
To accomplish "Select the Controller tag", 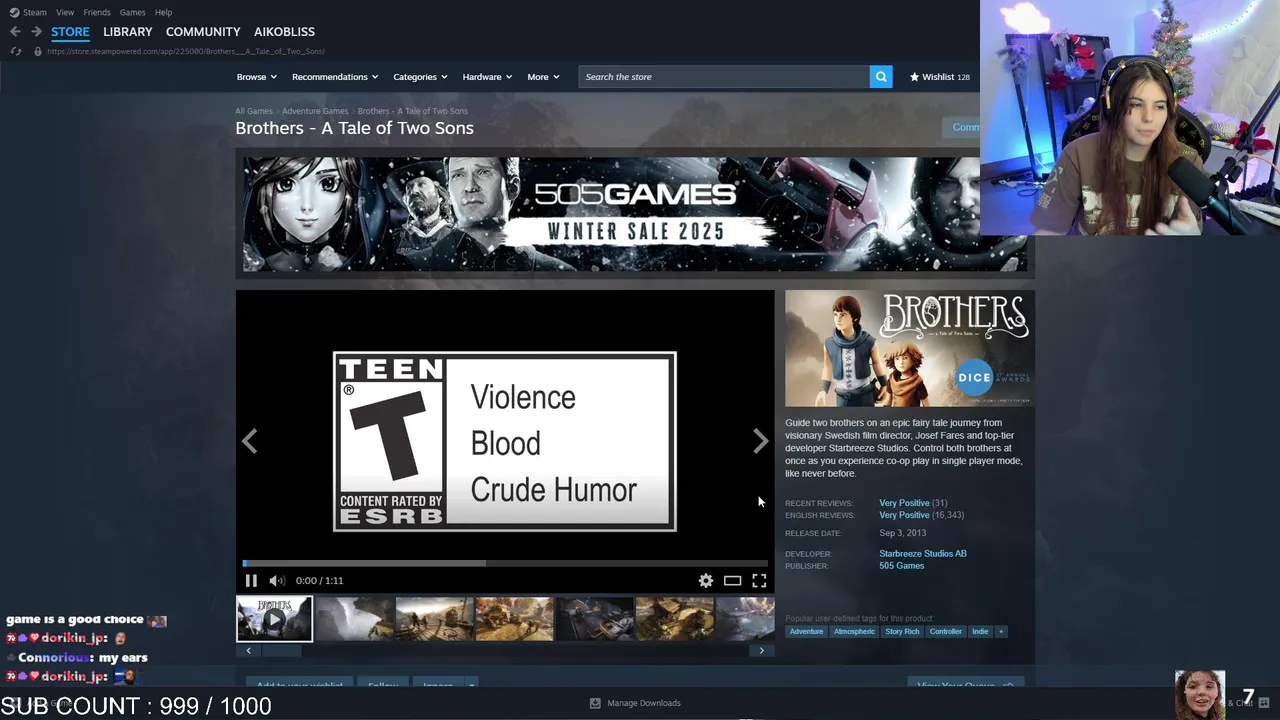I will pyautogui.click(x=945, y=631).
